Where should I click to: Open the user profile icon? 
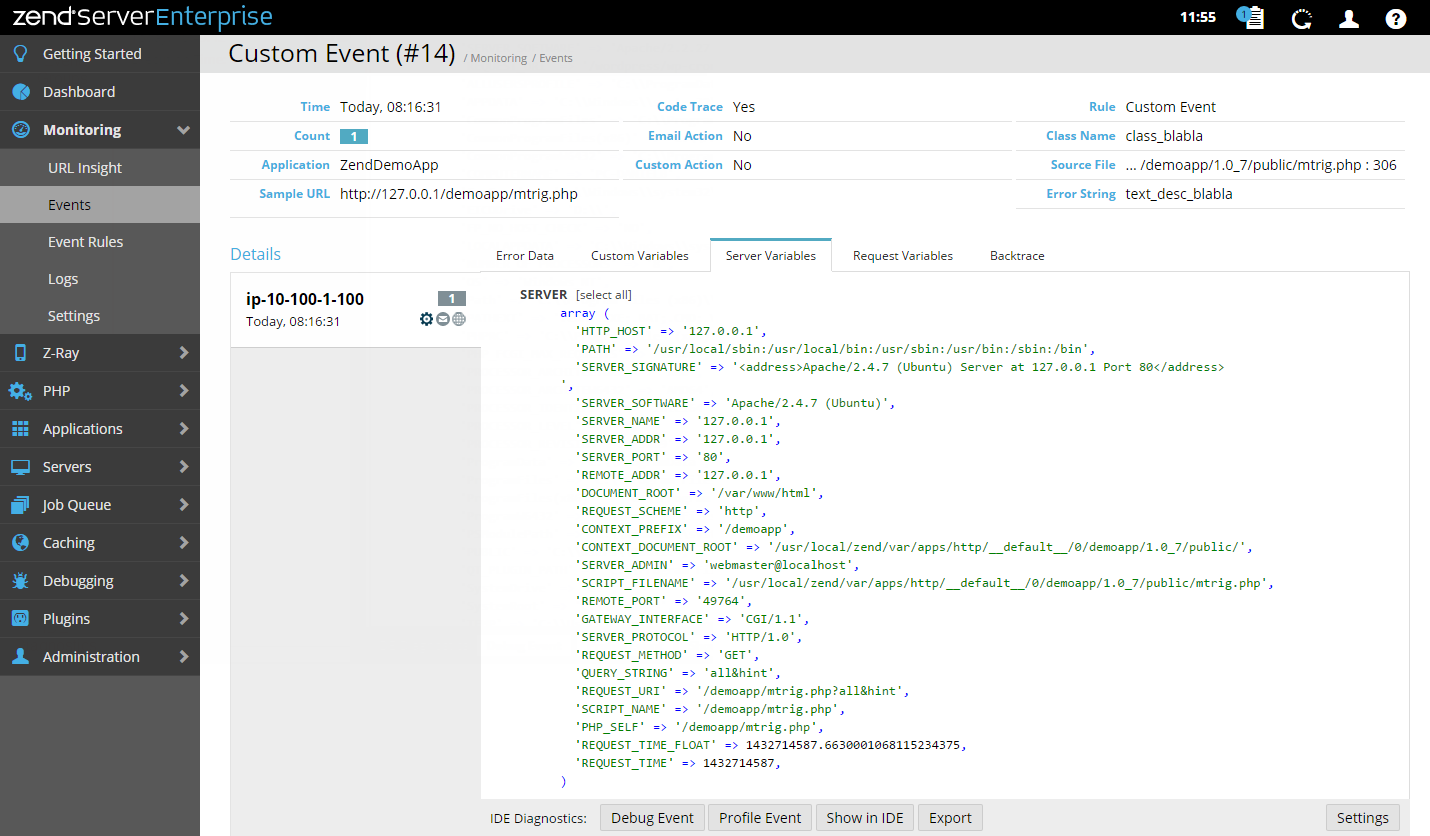click(1348, 18)
